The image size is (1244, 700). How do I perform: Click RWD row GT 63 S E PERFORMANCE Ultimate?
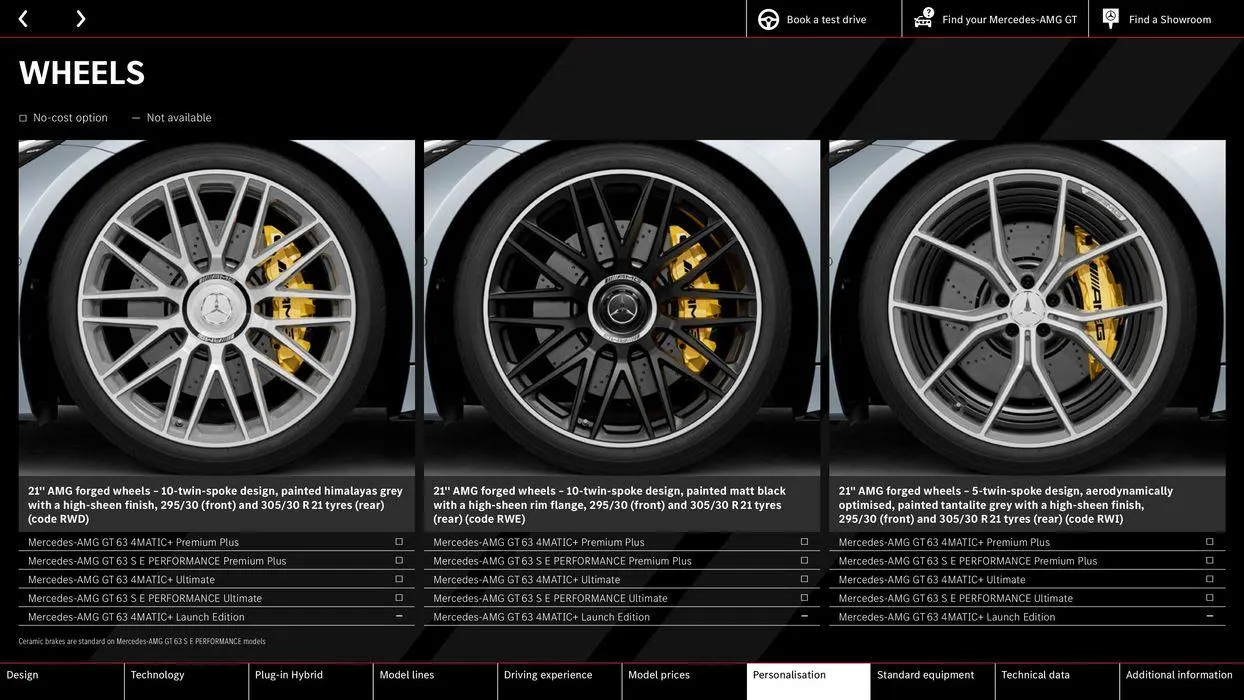pos(216,598)
